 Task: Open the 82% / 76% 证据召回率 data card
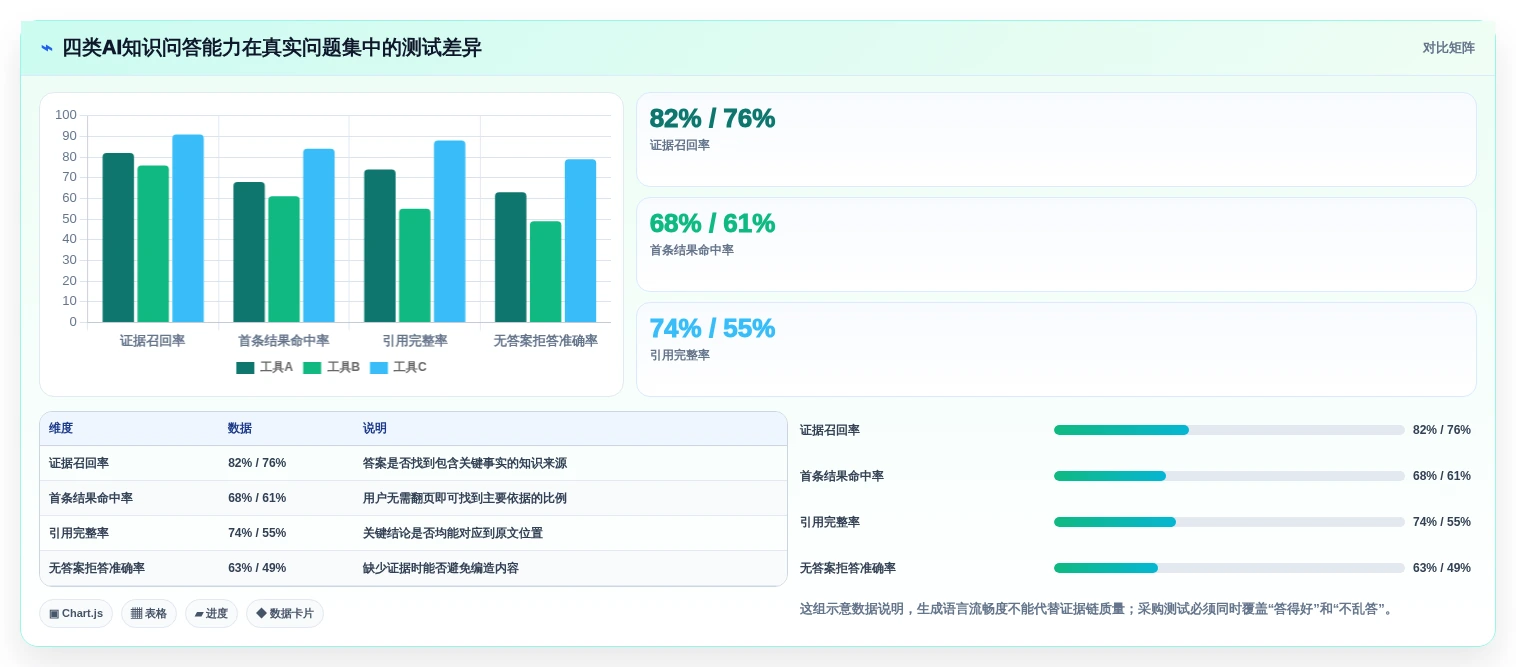coord(1056,139)
